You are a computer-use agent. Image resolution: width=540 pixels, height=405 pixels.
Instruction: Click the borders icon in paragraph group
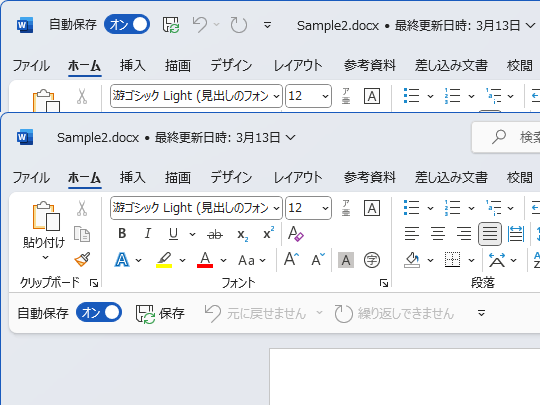[x=453, y=260]
